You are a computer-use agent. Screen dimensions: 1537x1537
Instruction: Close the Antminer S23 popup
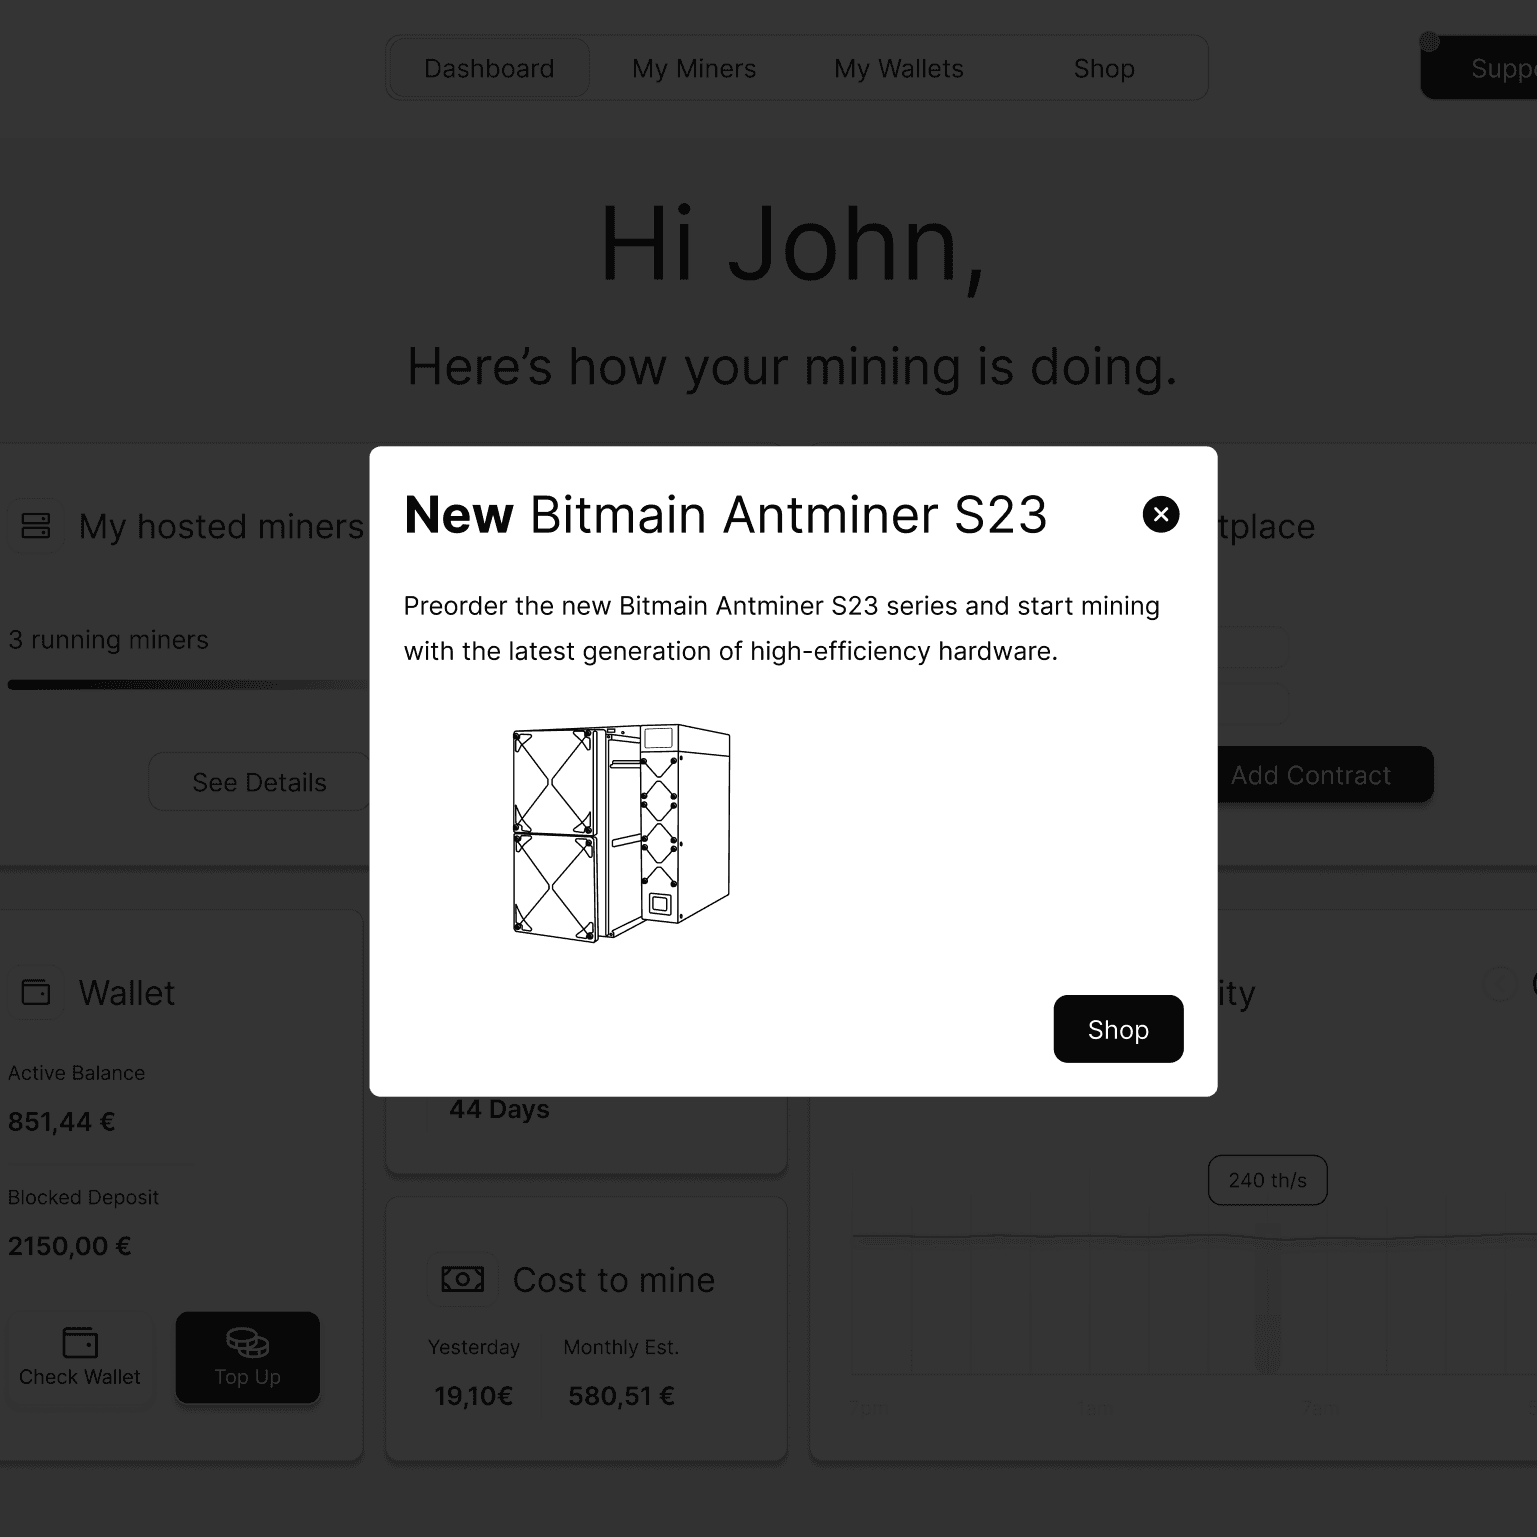1160,514
